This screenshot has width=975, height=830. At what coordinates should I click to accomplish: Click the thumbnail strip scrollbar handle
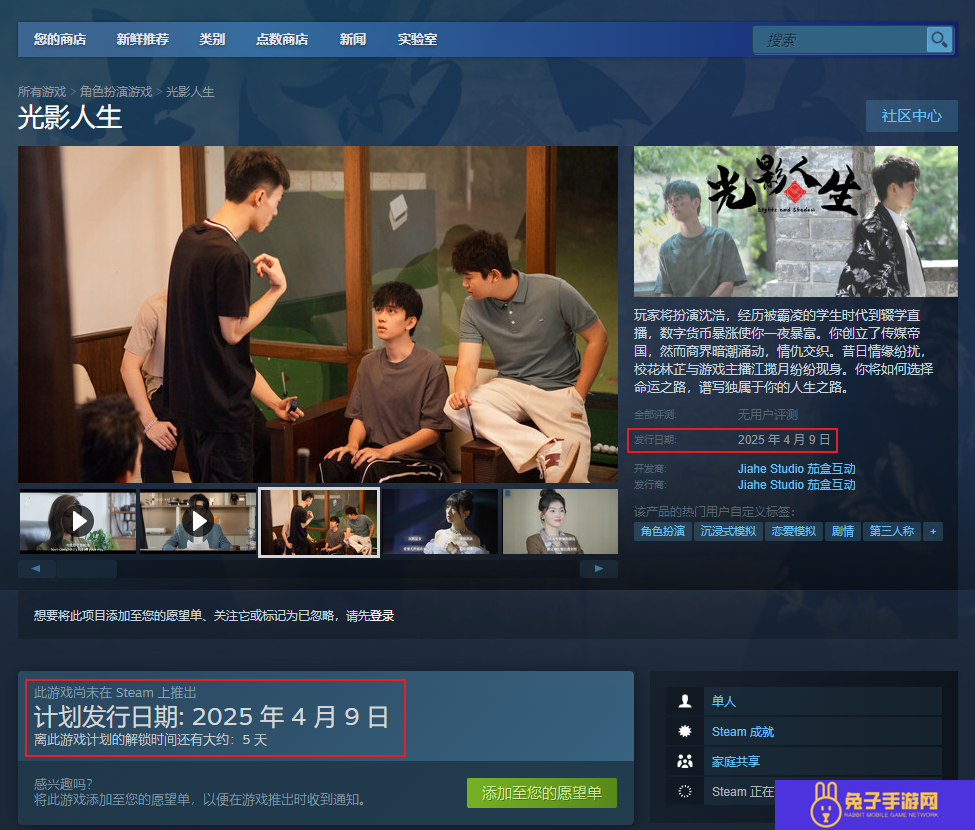pyautogui.click(x=86, y=568)
